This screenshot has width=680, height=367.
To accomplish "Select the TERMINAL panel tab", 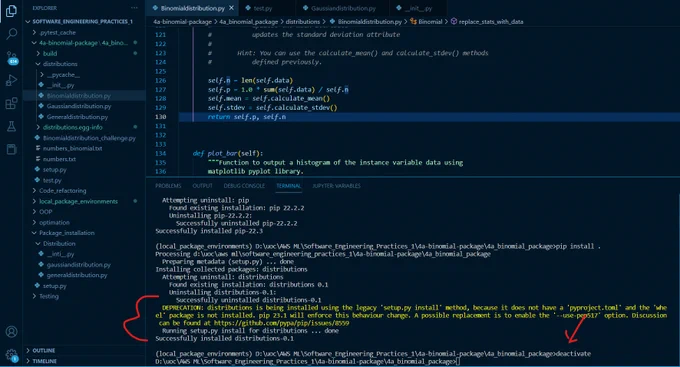I will pos(288,186).
